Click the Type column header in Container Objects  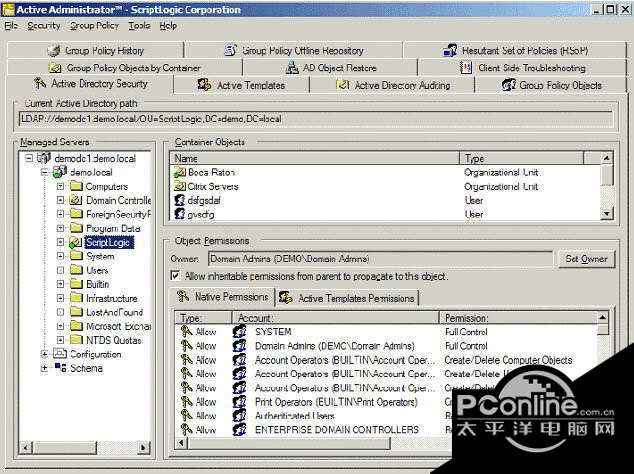click(530, 158)
